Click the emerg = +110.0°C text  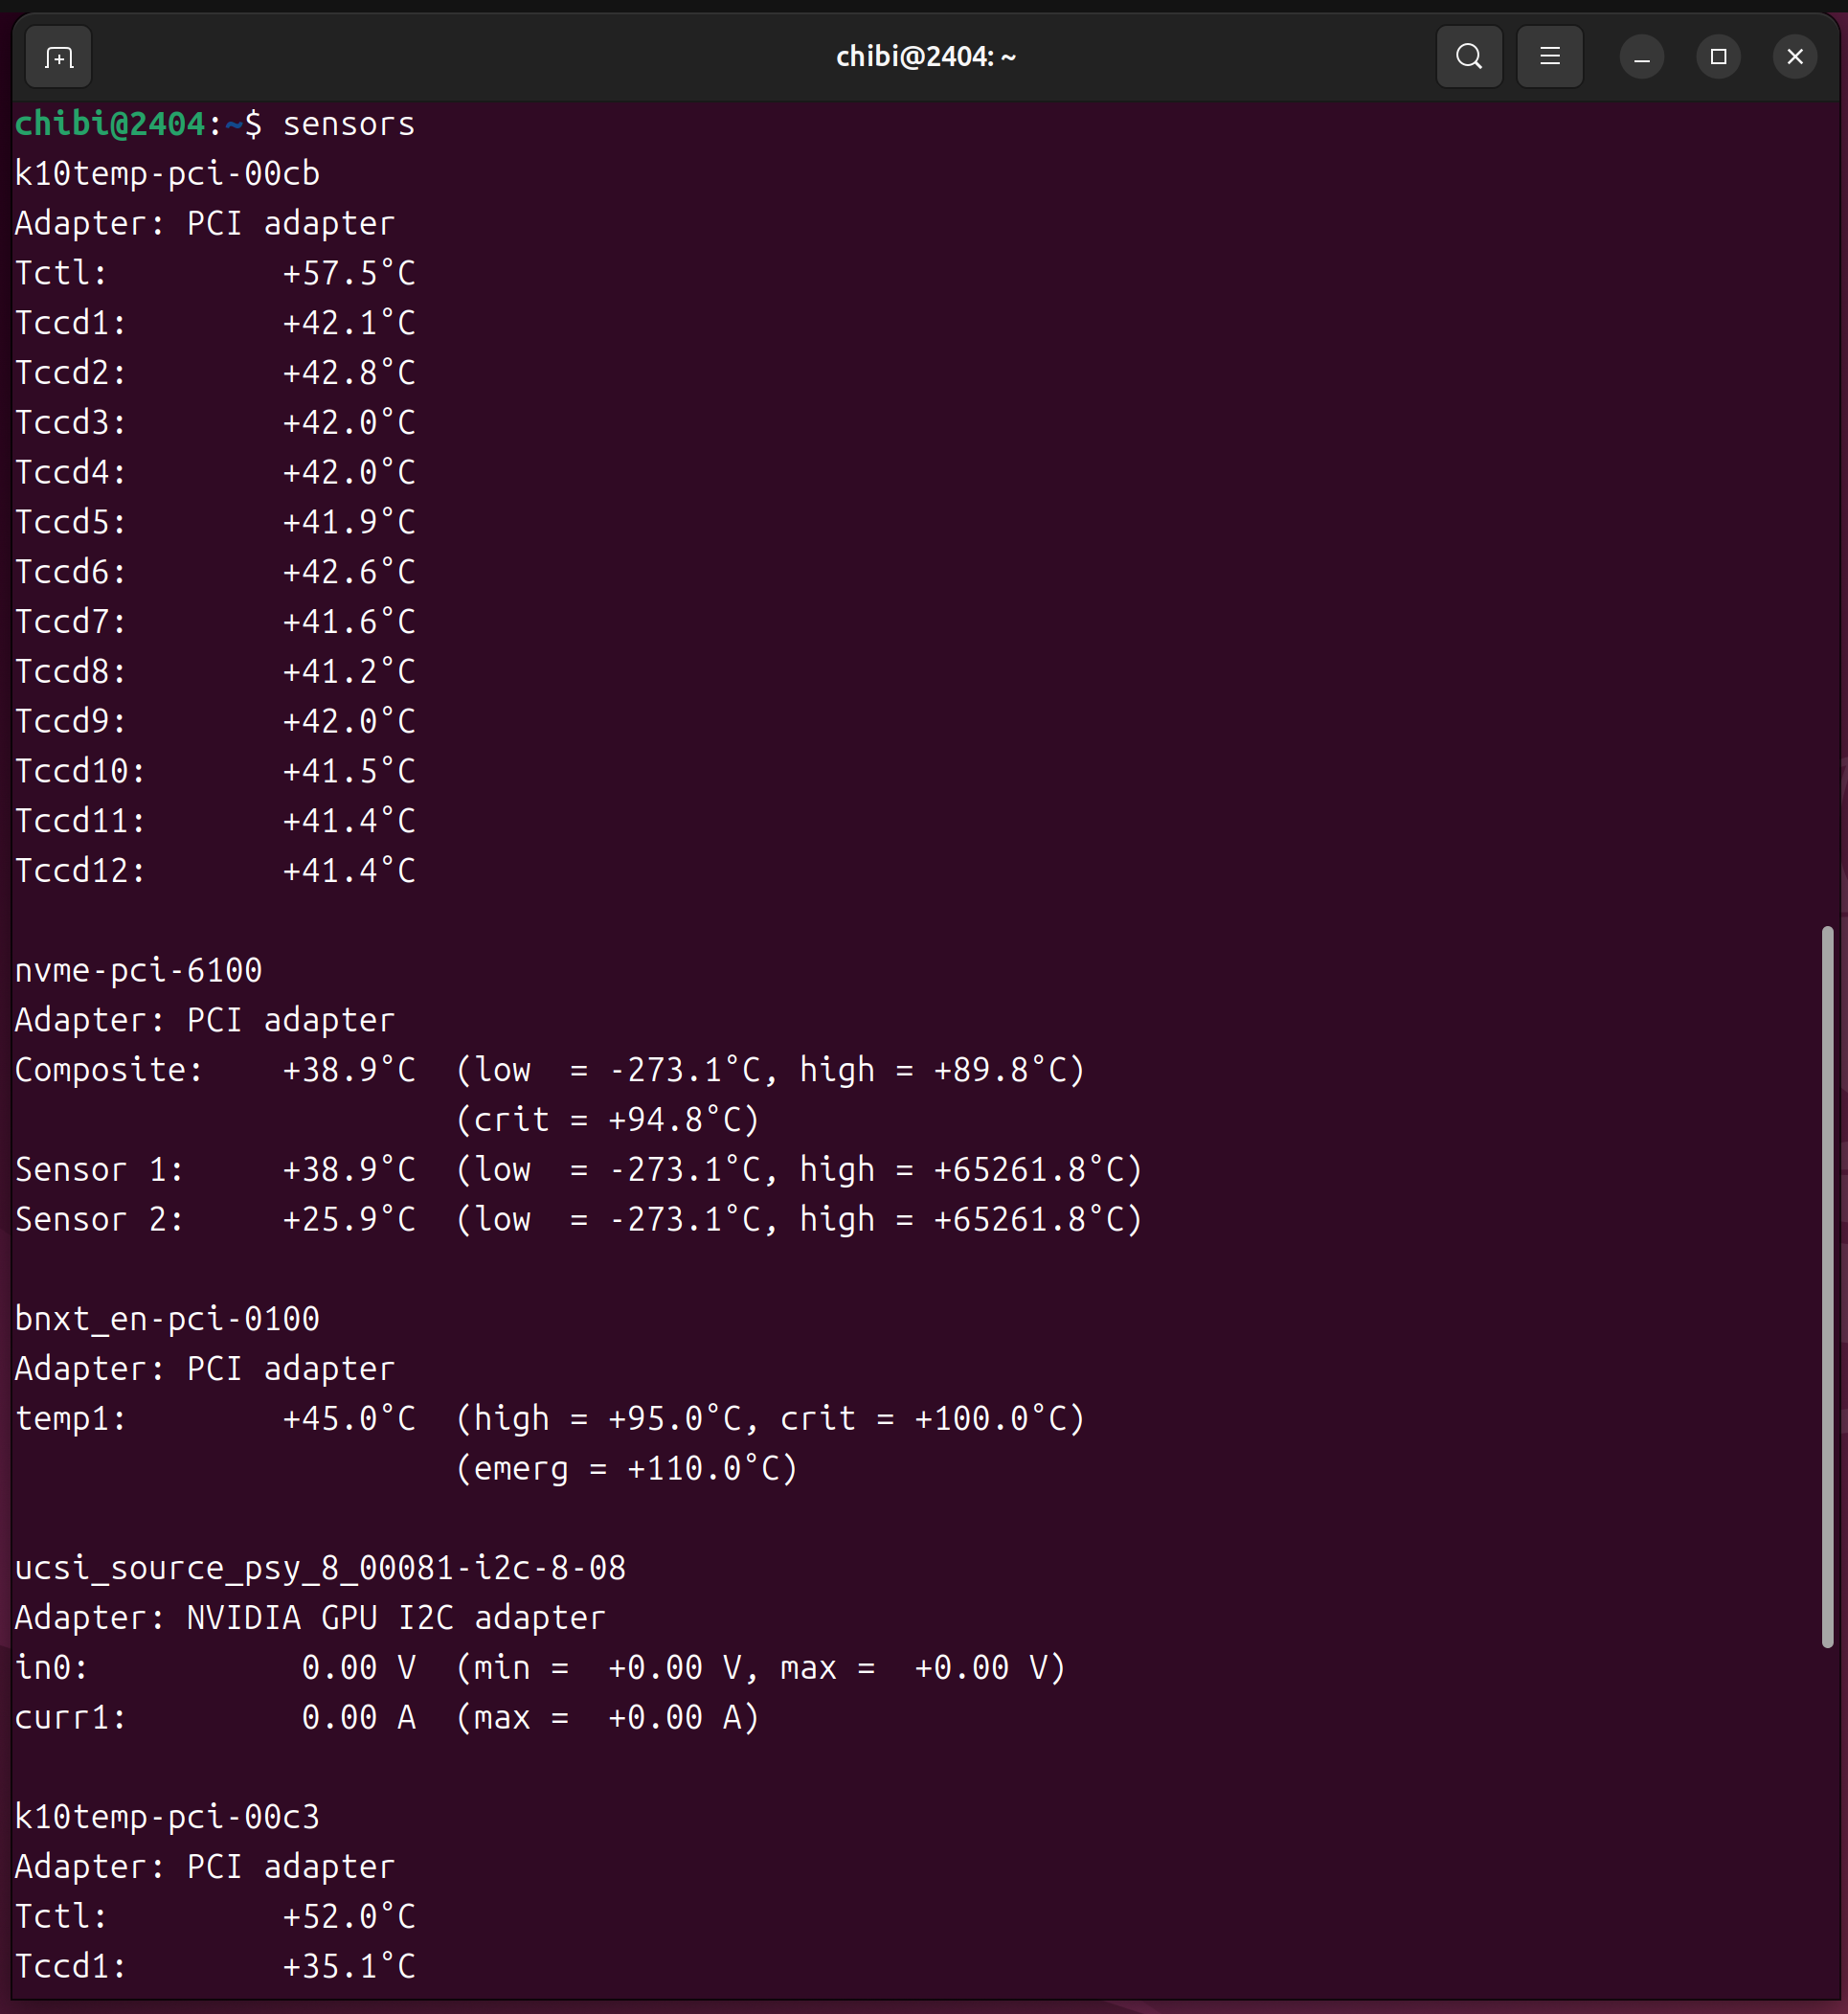(626, 1469)
